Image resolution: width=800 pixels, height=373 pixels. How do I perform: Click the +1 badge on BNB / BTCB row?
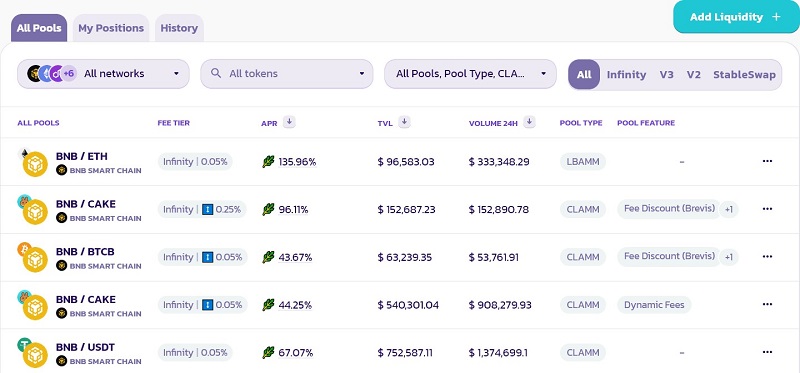[x=729, y=257]
